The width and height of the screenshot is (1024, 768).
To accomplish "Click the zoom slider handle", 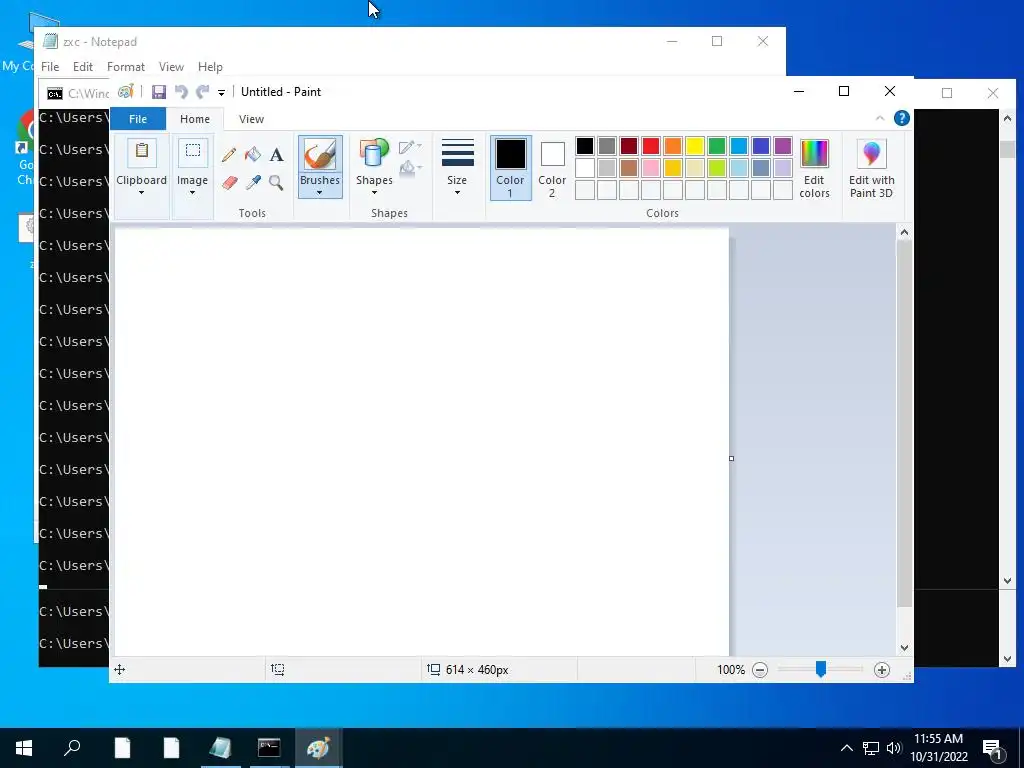I will 821,669.
